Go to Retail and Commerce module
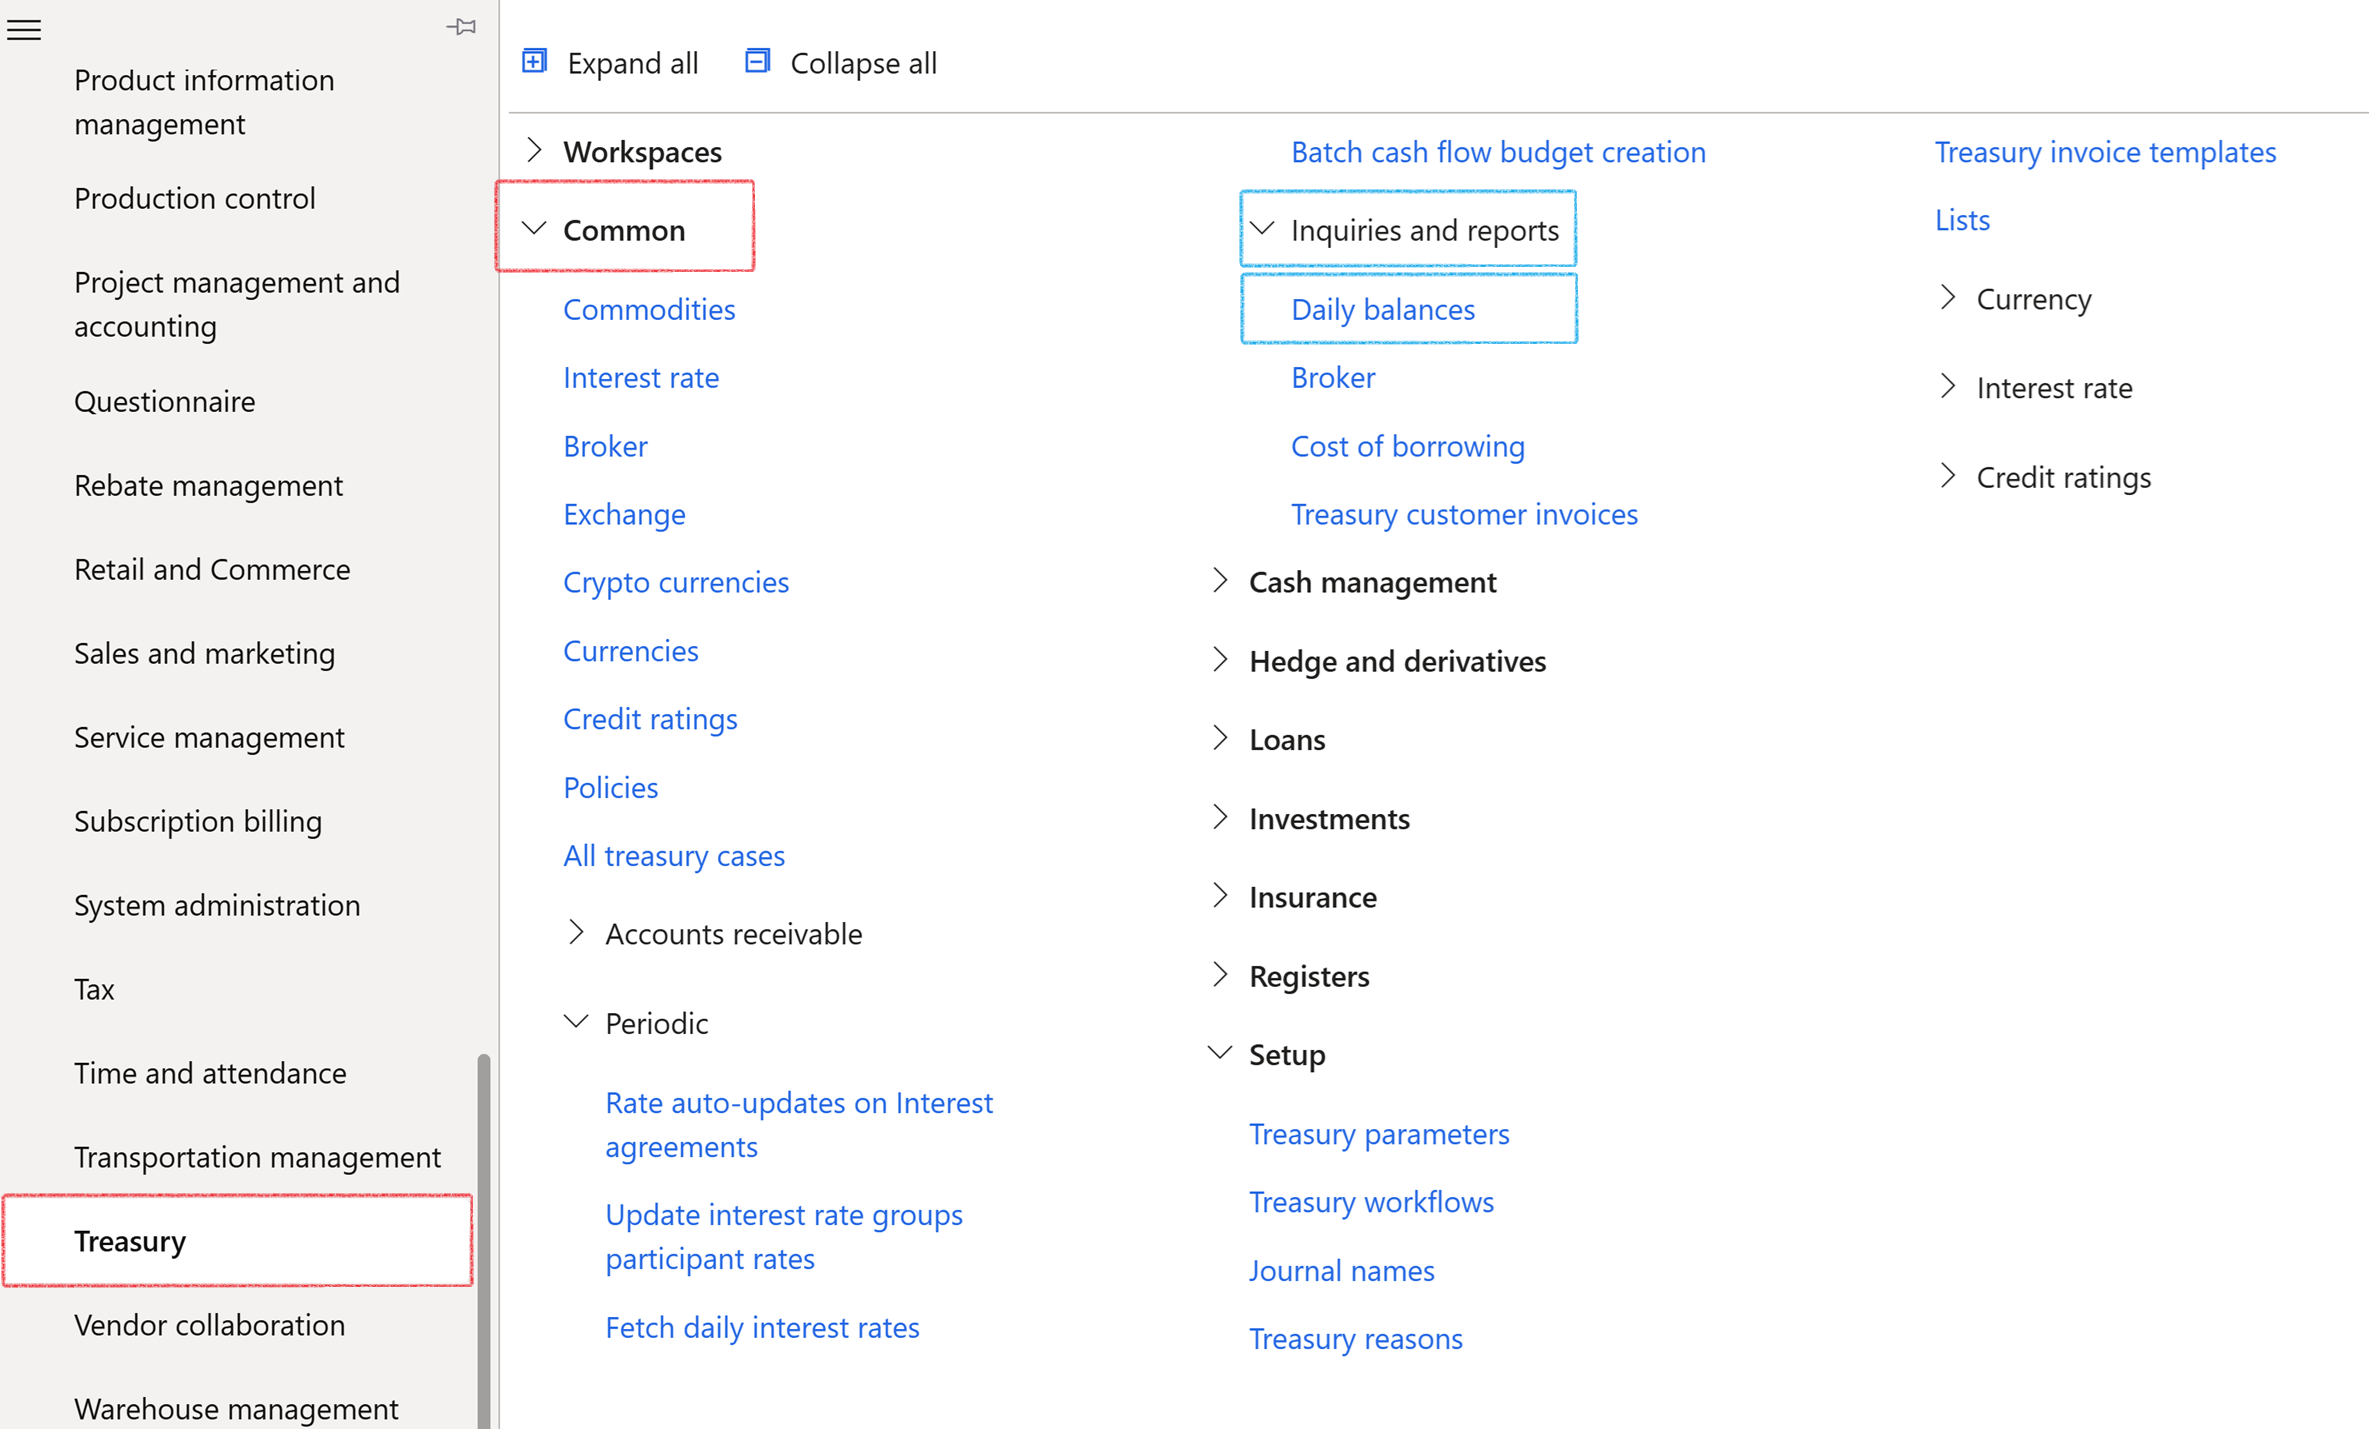Viewport: 2369px width, 1429px height. tap(212, 568)
